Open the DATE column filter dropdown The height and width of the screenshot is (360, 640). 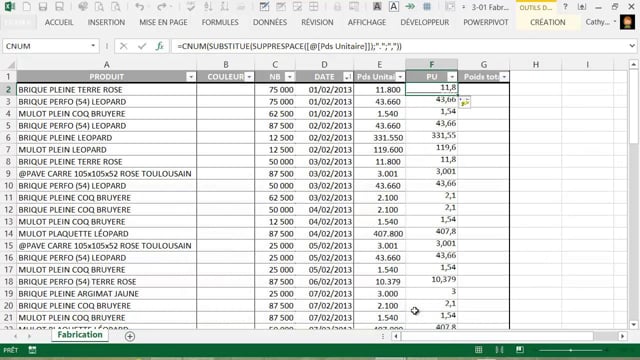347,77
